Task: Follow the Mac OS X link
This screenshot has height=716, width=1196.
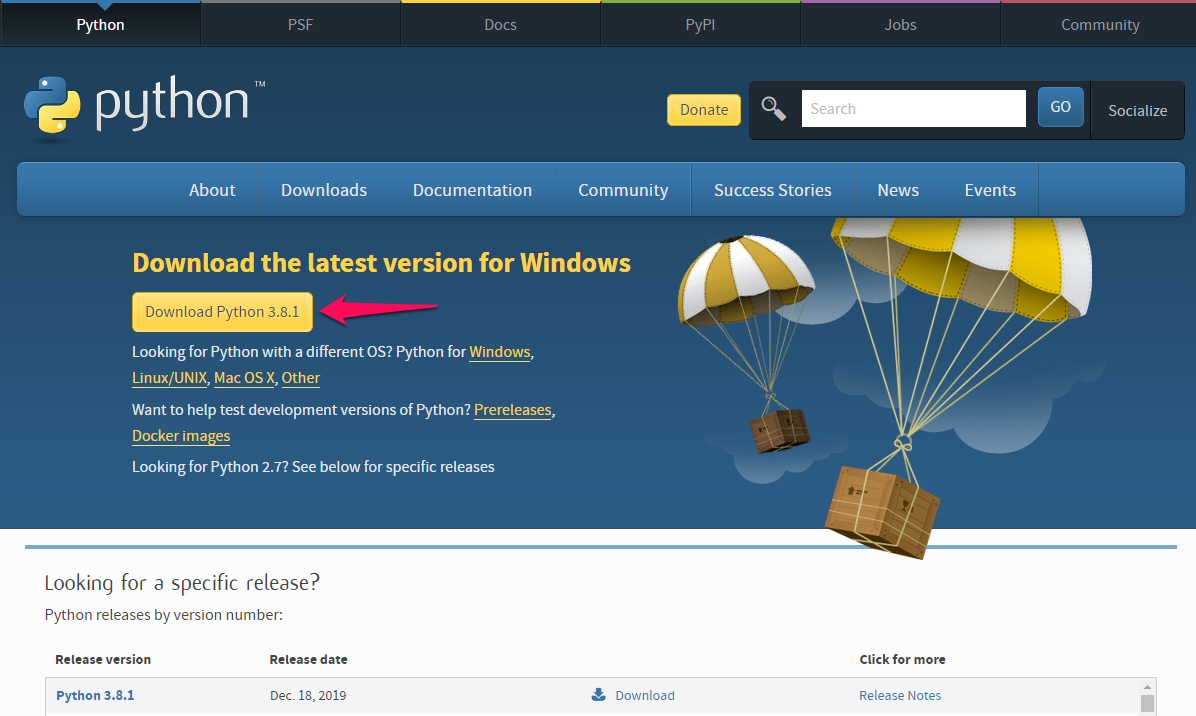Action: pyautogui.click(x=244, y=377)
